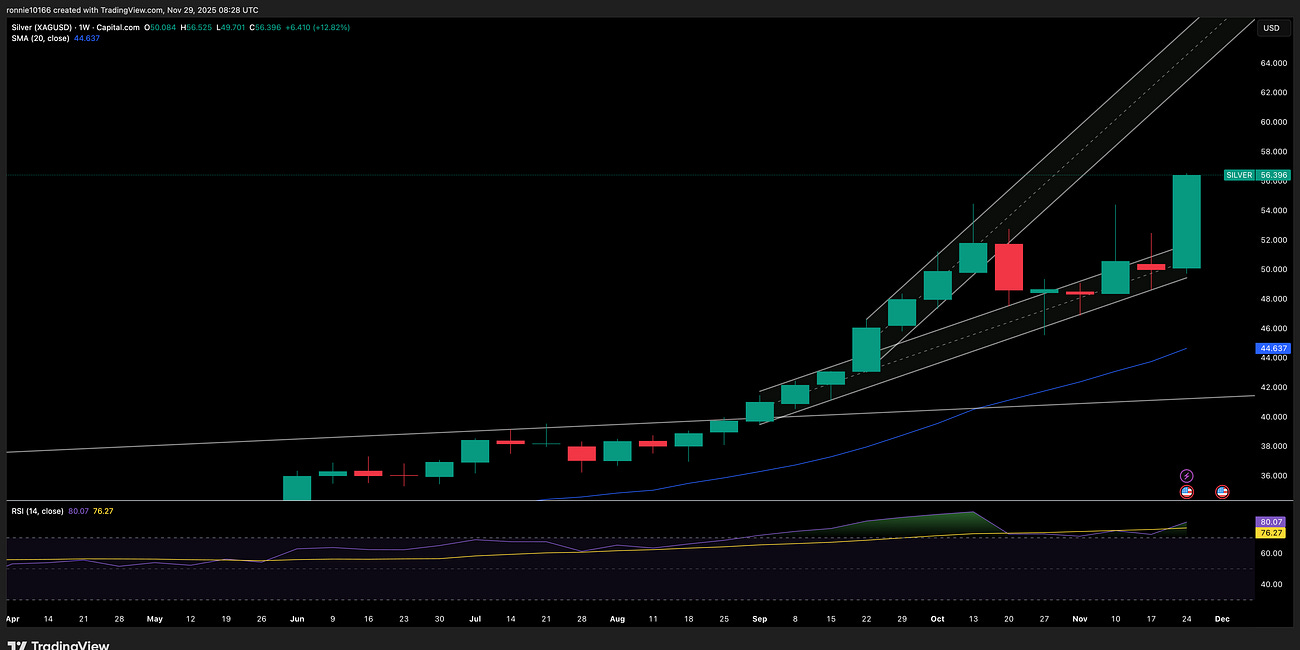Toggle visibility of the SMA (20, close) indicator

[x=40, y=39]
